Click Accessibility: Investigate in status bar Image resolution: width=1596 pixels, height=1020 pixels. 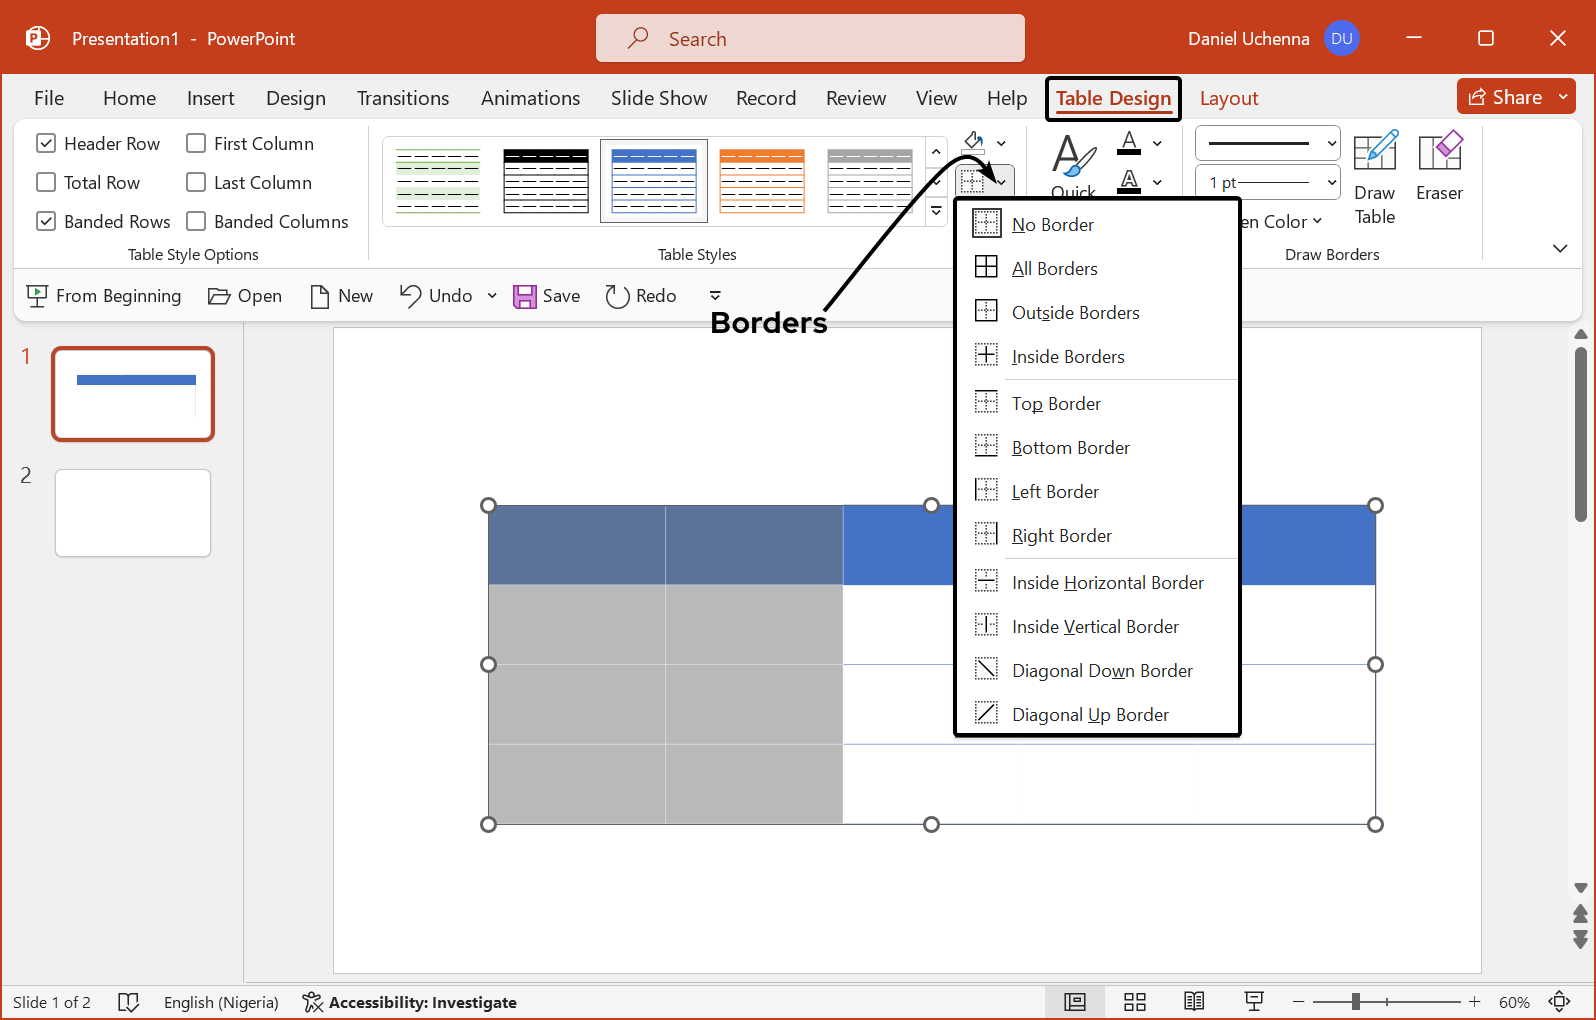pos(410,1002)
